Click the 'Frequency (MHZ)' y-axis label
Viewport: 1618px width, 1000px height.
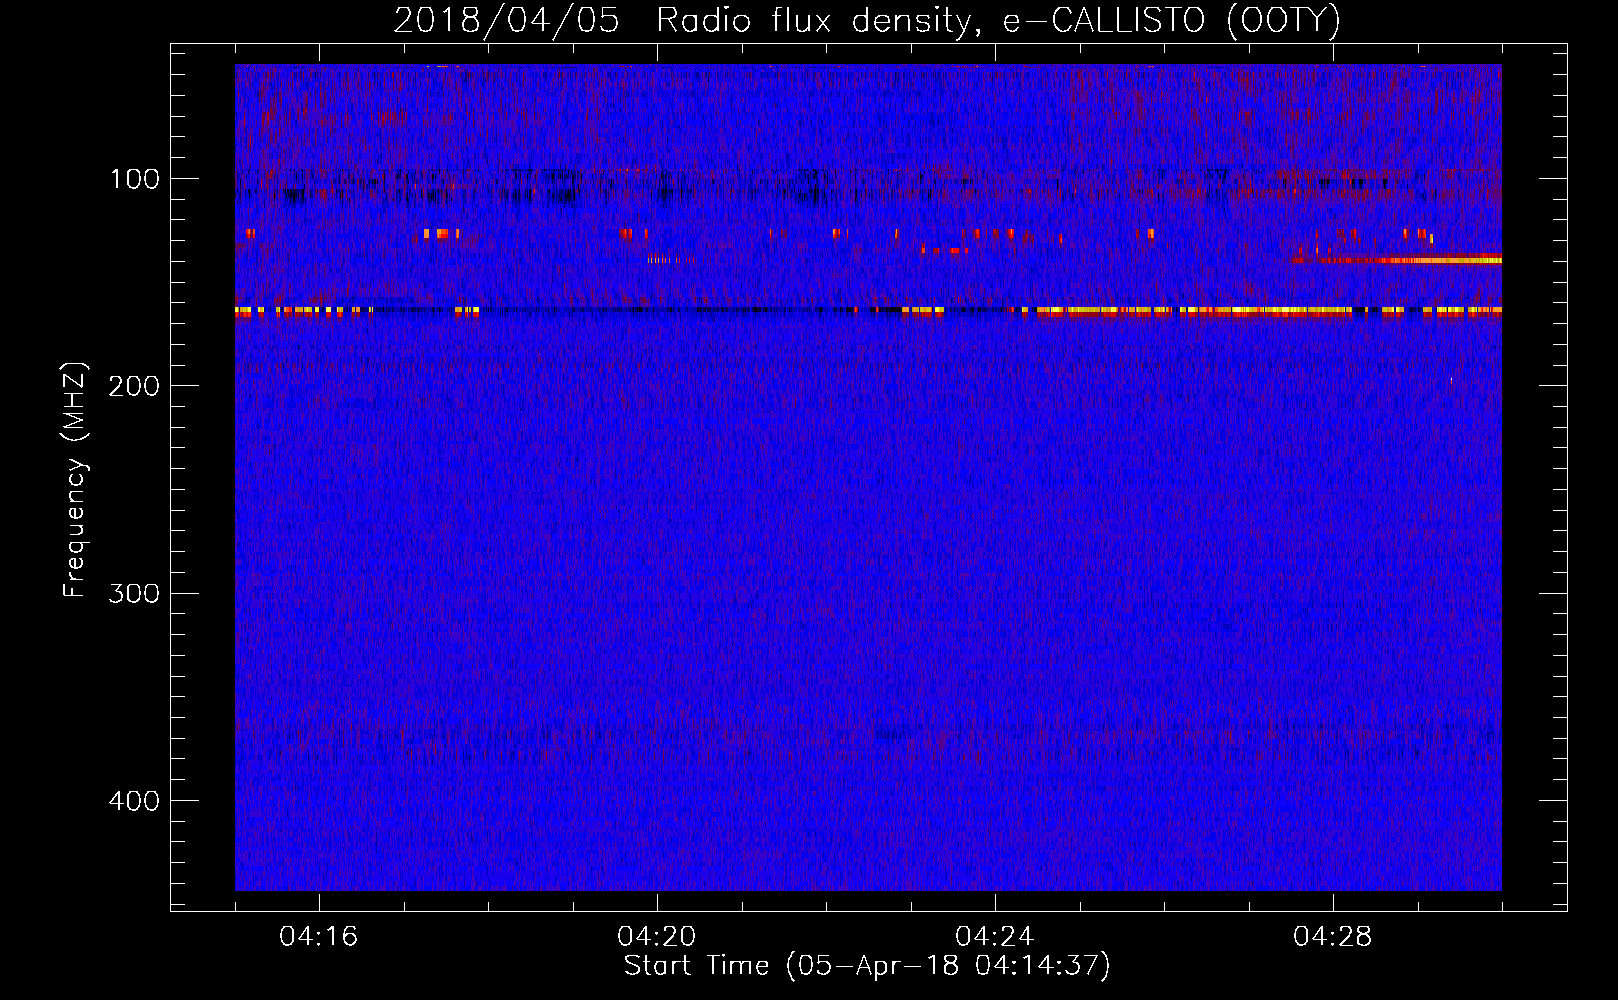tap(75, 479)
